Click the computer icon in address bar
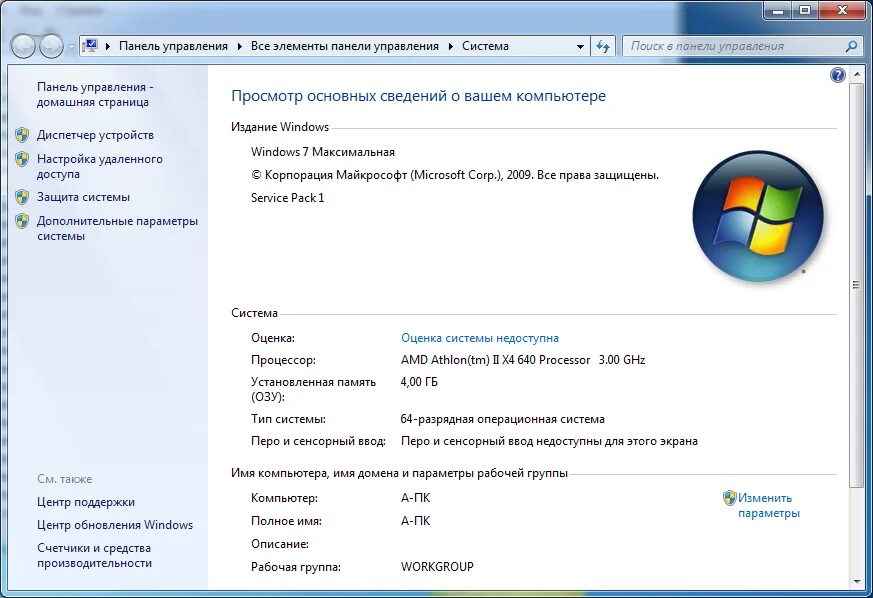The width and height of the screenshot is (873, 598). 91,46
